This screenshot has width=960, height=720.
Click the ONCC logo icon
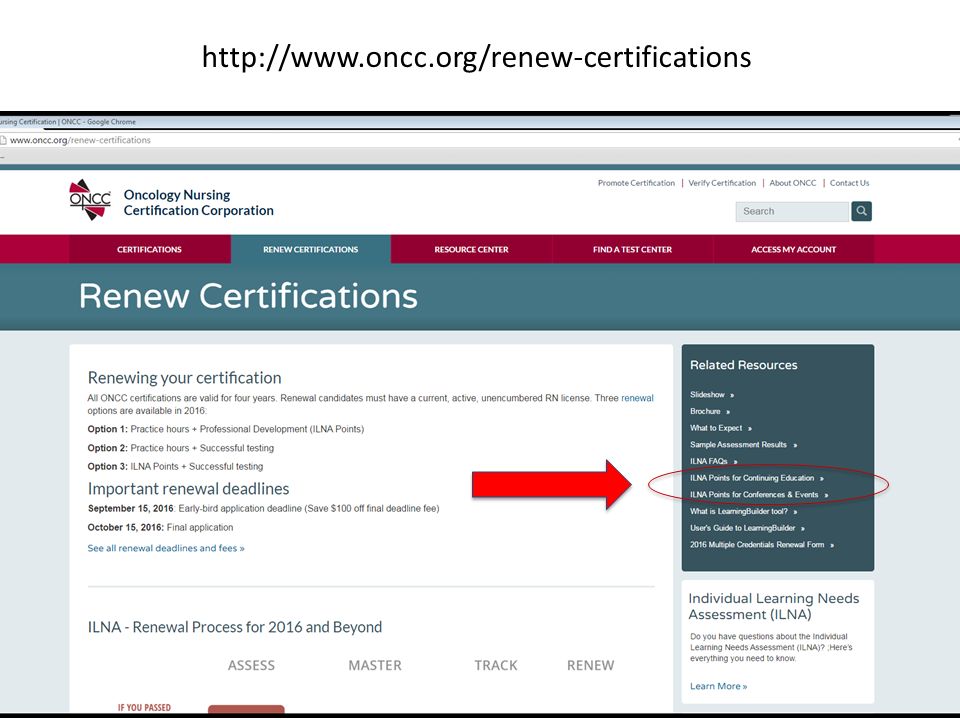90,200
